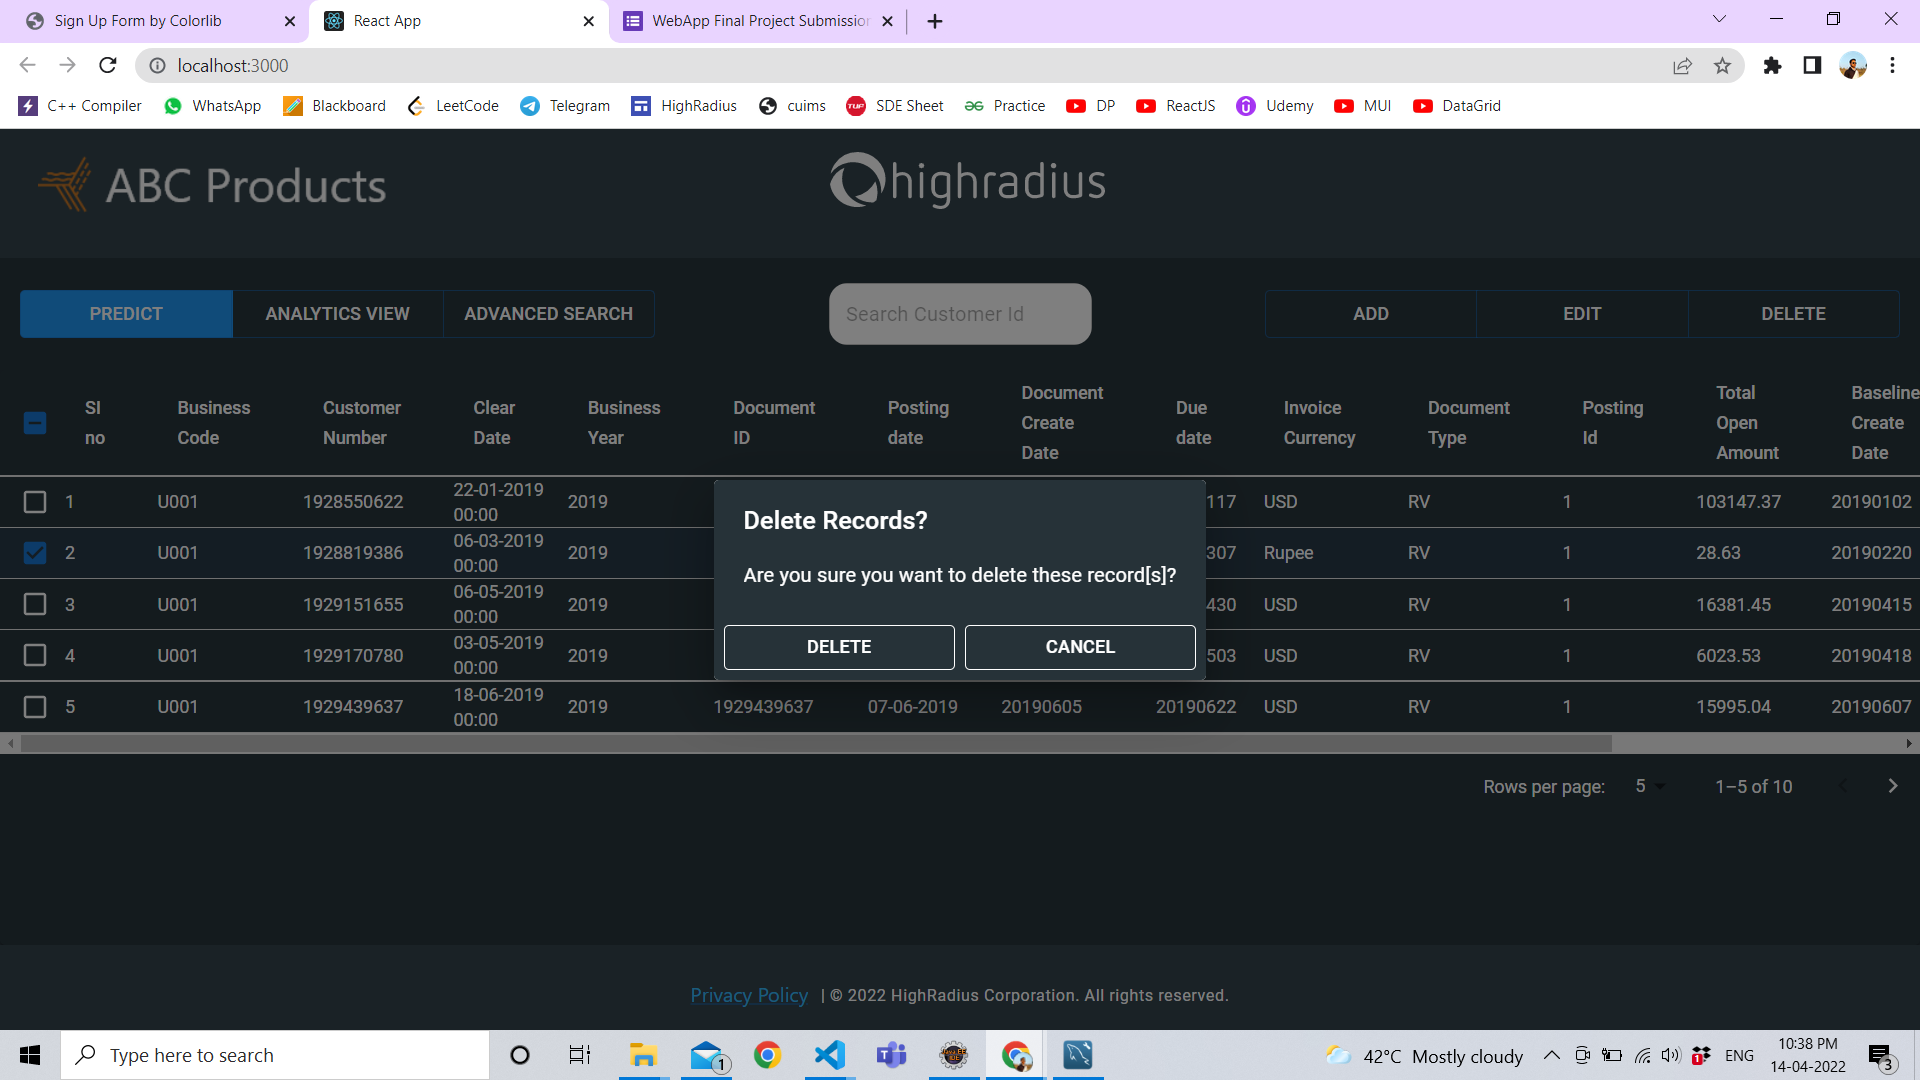Open the Privacy Policy link
The width and height of the screenshot is (1920, 1080).
click(749, 995)
